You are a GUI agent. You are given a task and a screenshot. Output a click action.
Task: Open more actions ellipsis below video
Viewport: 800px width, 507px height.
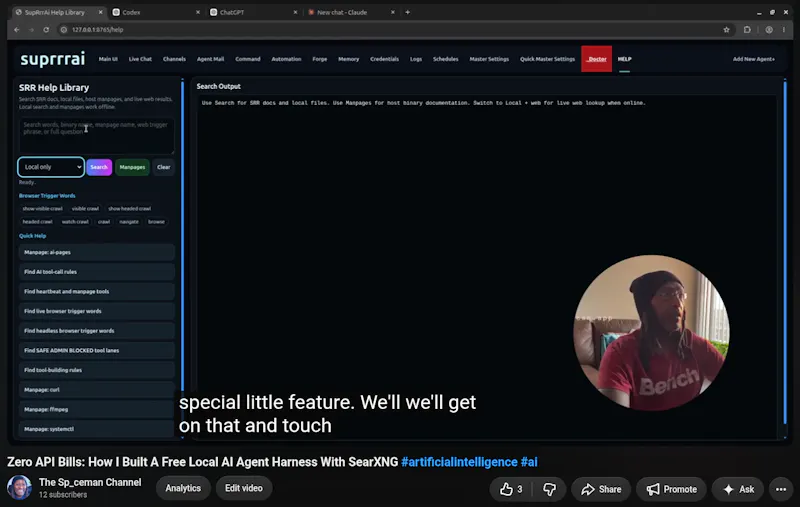tap(781, 489)
